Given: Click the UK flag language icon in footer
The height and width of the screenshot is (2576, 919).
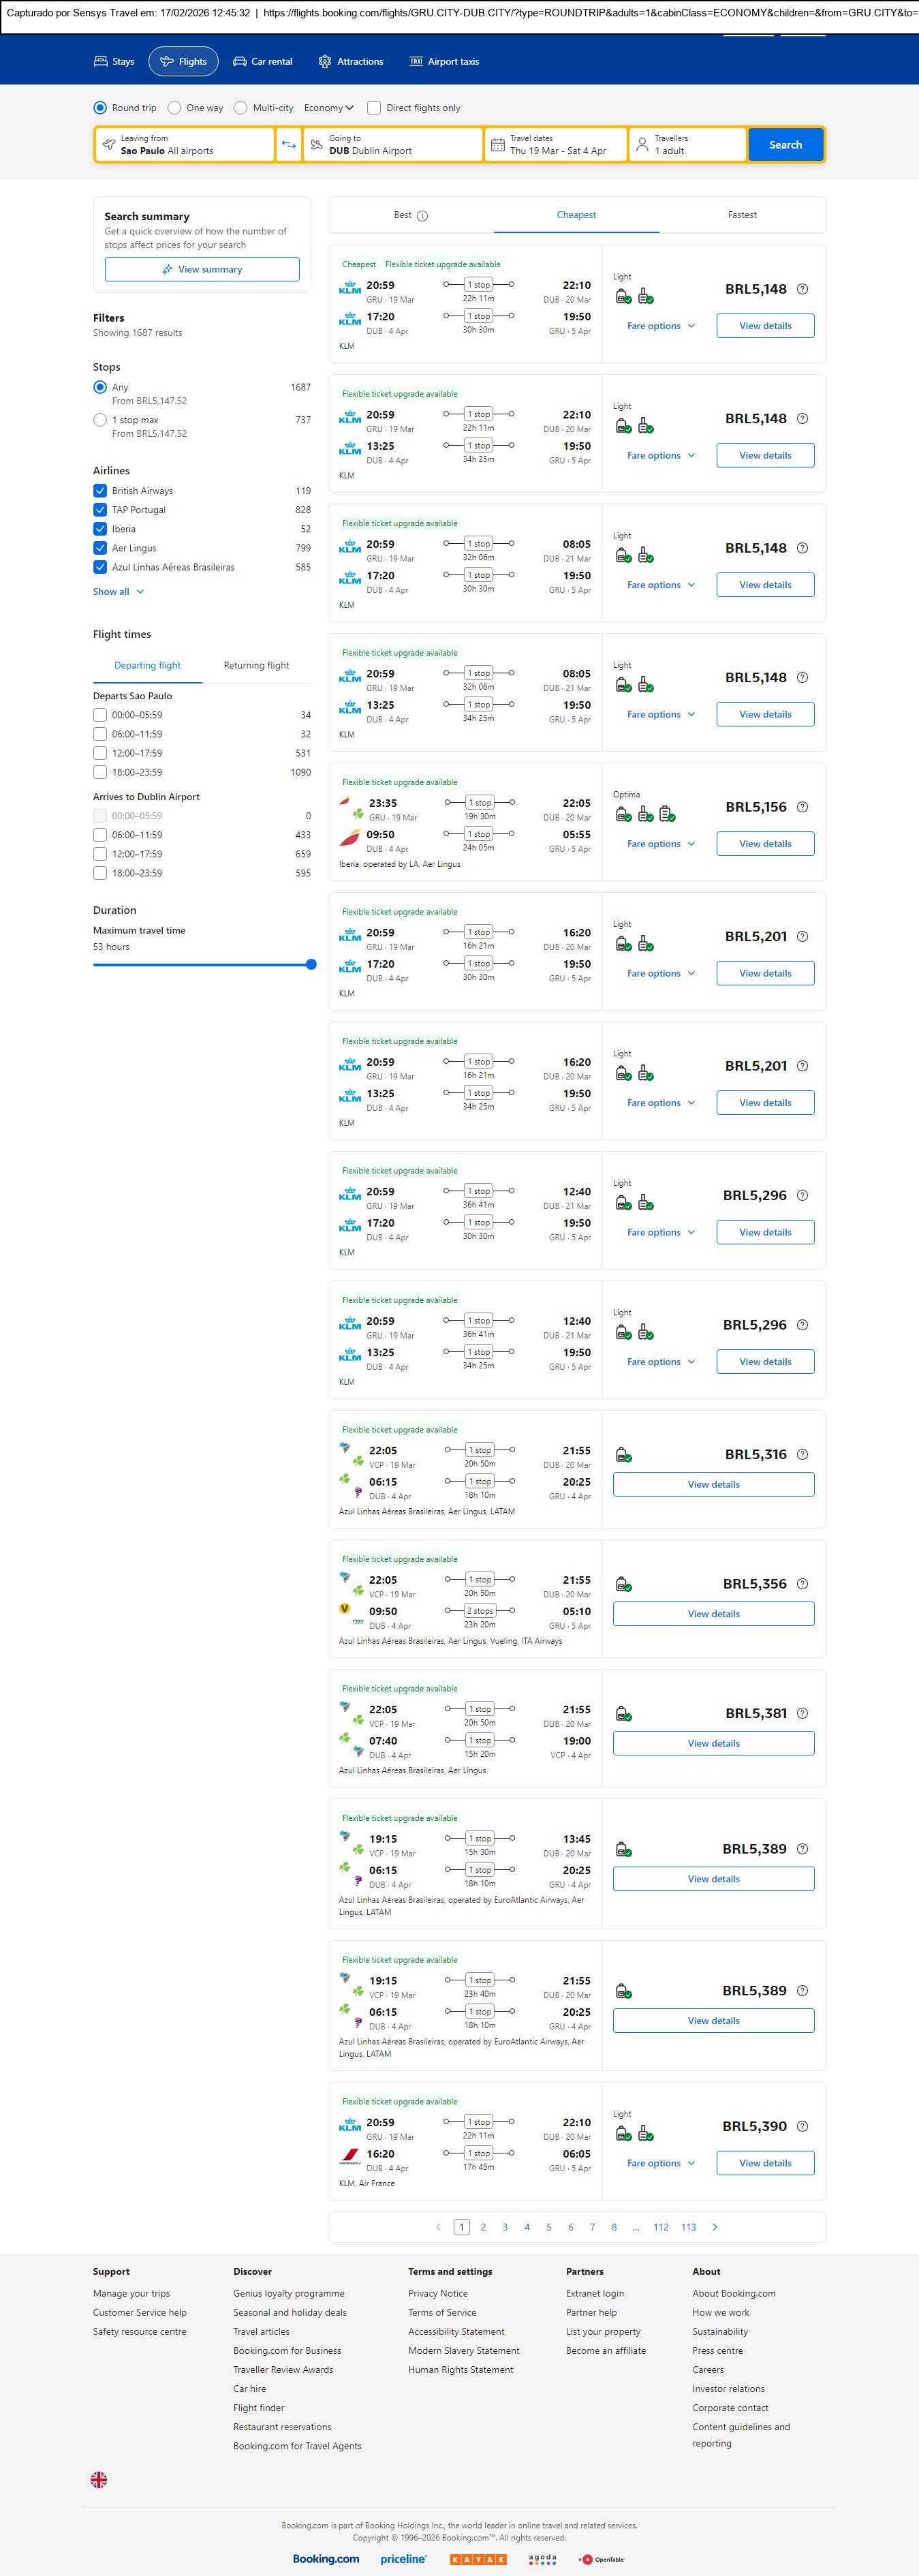Looking at the screenshot, I should click(99, 2479).
